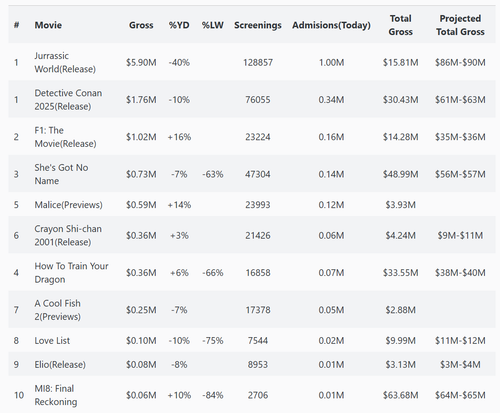Image resolution: width=500 pixels, height=413 pixels.
Task: Select the Malice(Previews) row title
Action: (68, 205)
